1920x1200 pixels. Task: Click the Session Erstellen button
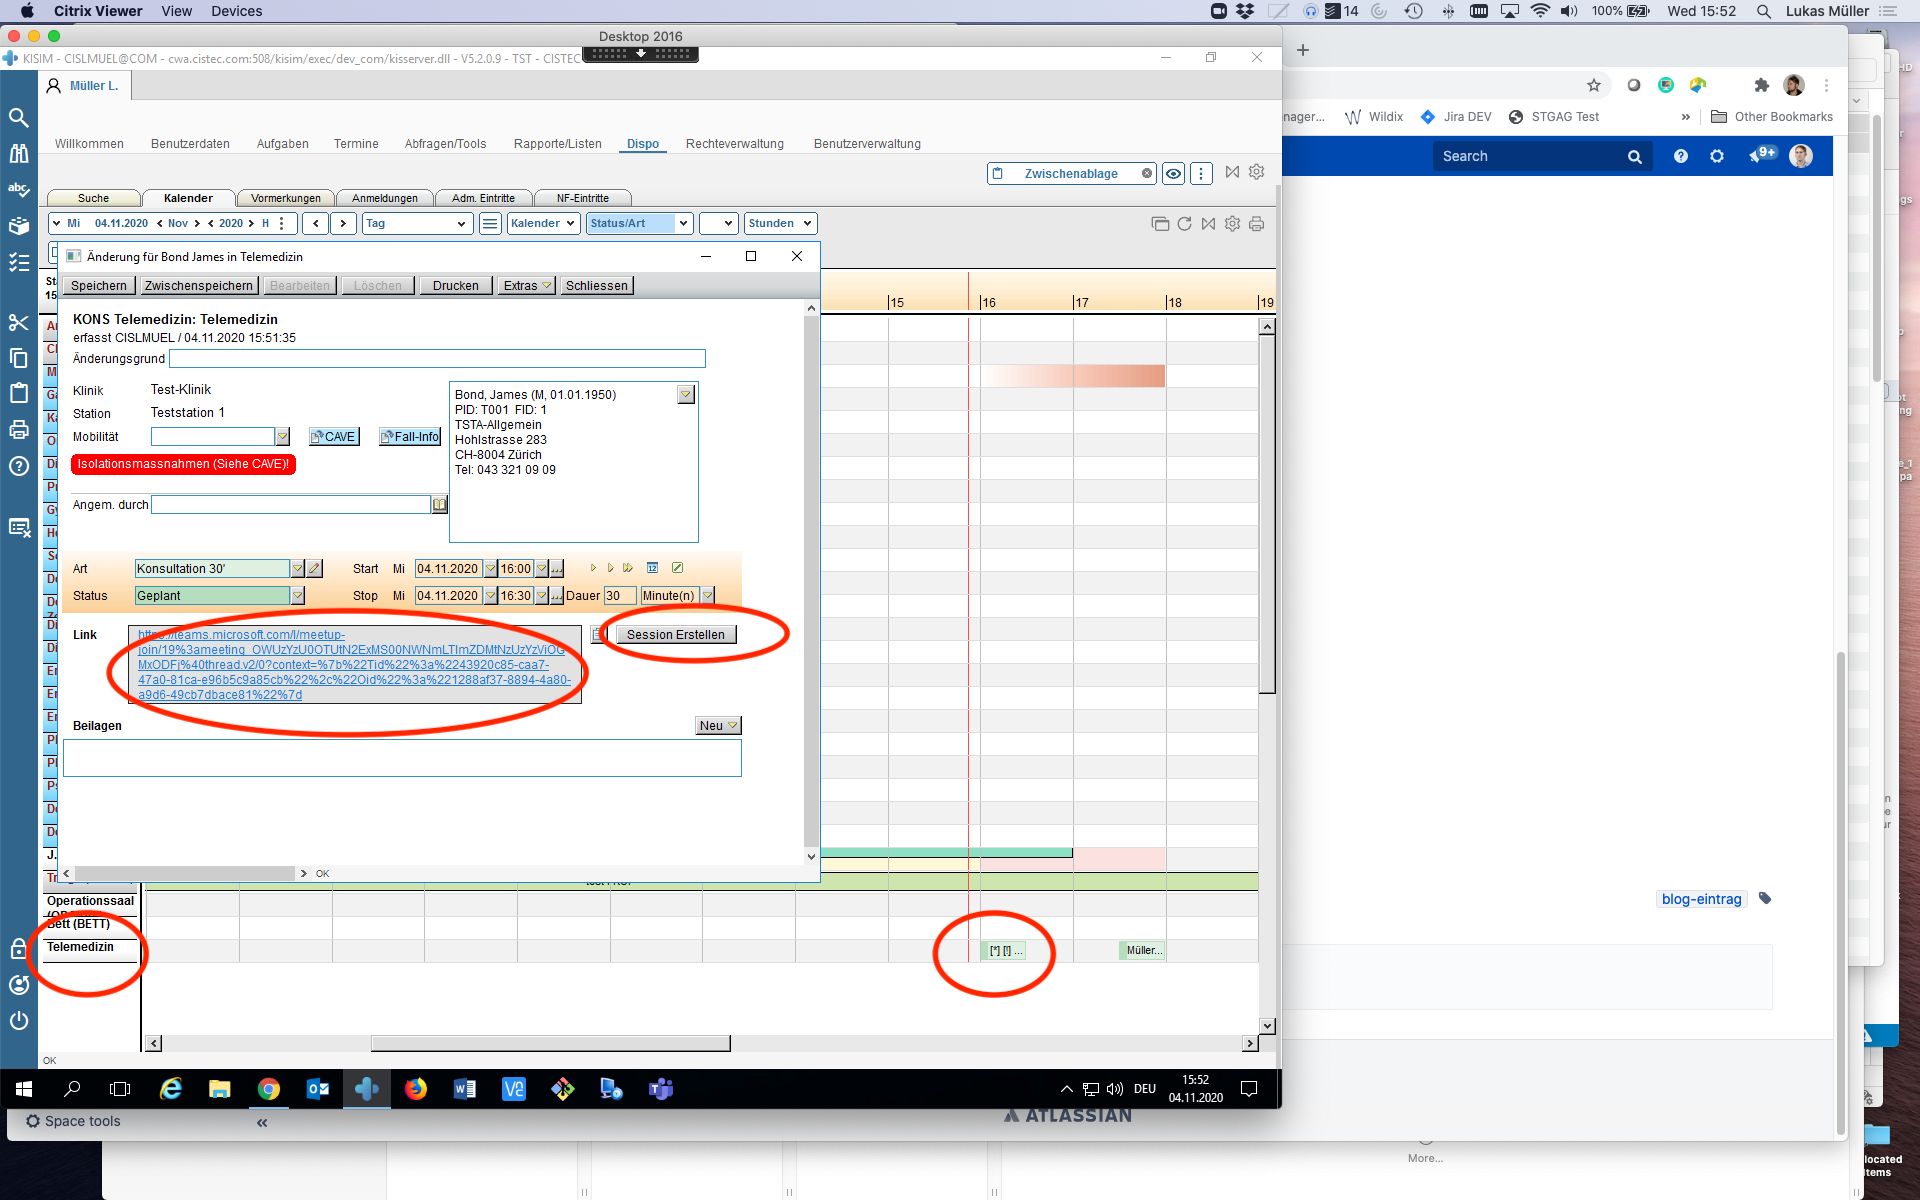676,635
